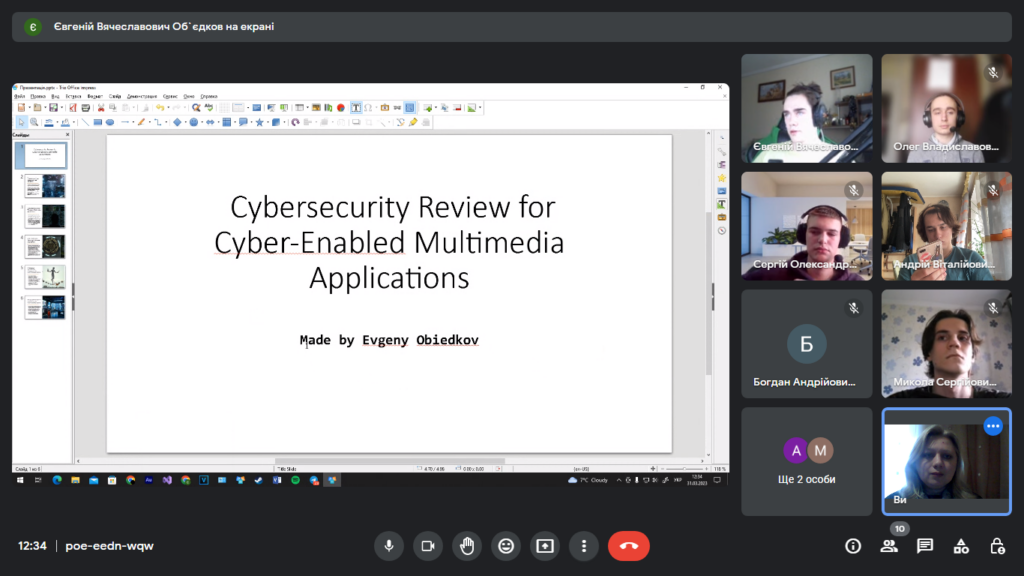The width and height of the screenshot is (1024, 576).
Task: Open the 'Файл' menu in the presentation
Action: click(20, 96)
